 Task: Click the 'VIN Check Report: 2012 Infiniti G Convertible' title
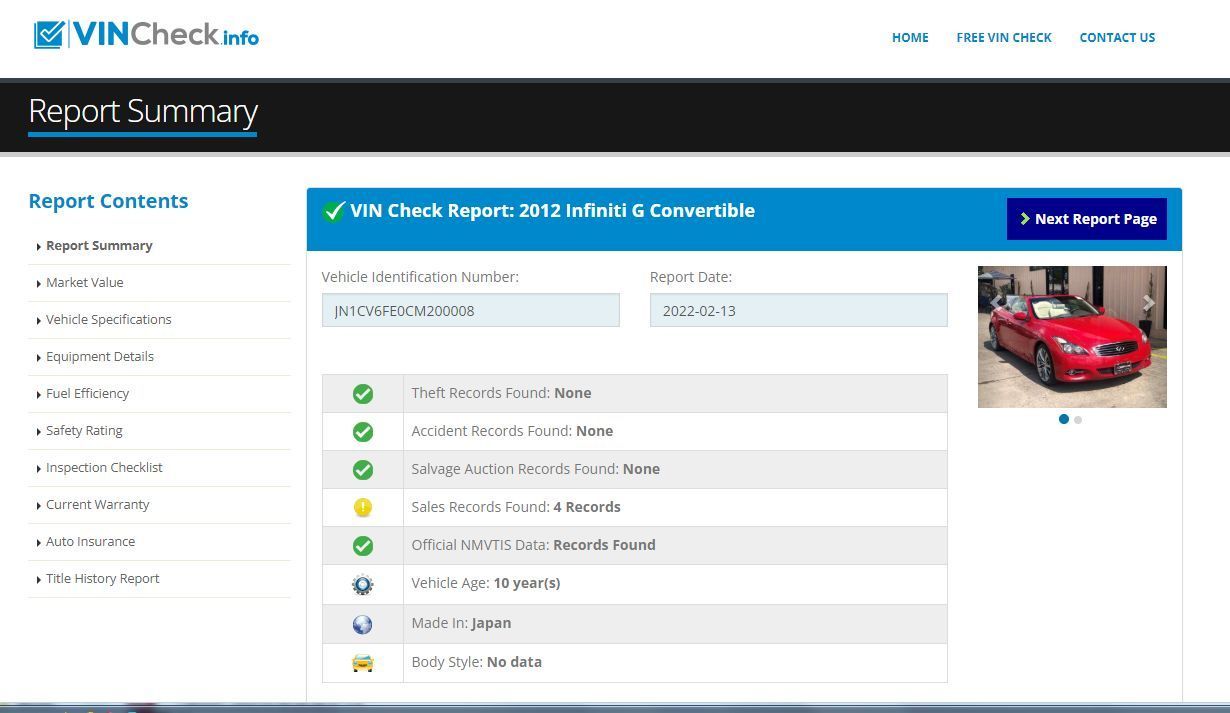tap(552, 211)
